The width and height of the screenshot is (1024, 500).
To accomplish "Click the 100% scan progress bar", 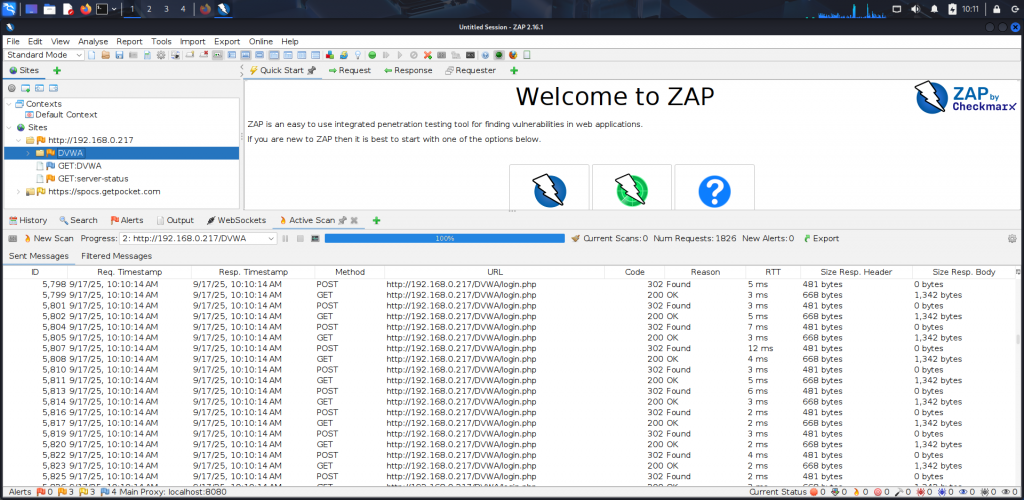I will tap(445, 239).
